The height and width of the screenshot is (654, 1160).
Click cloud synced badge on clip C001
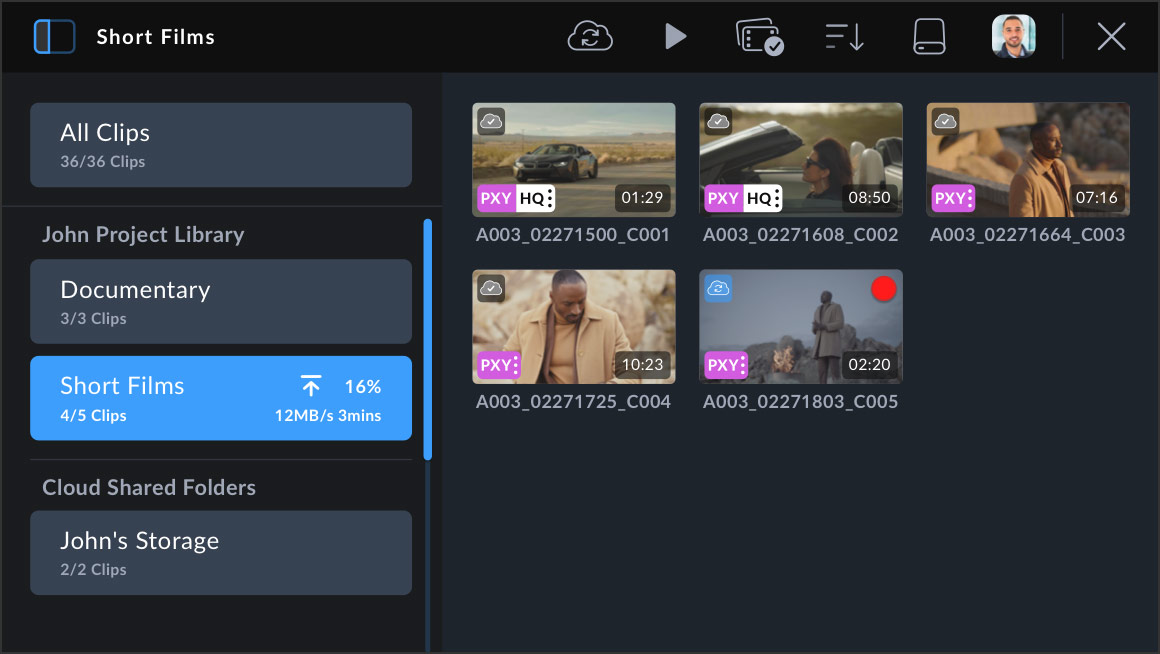pyautogui.click(x=491, y=122)
